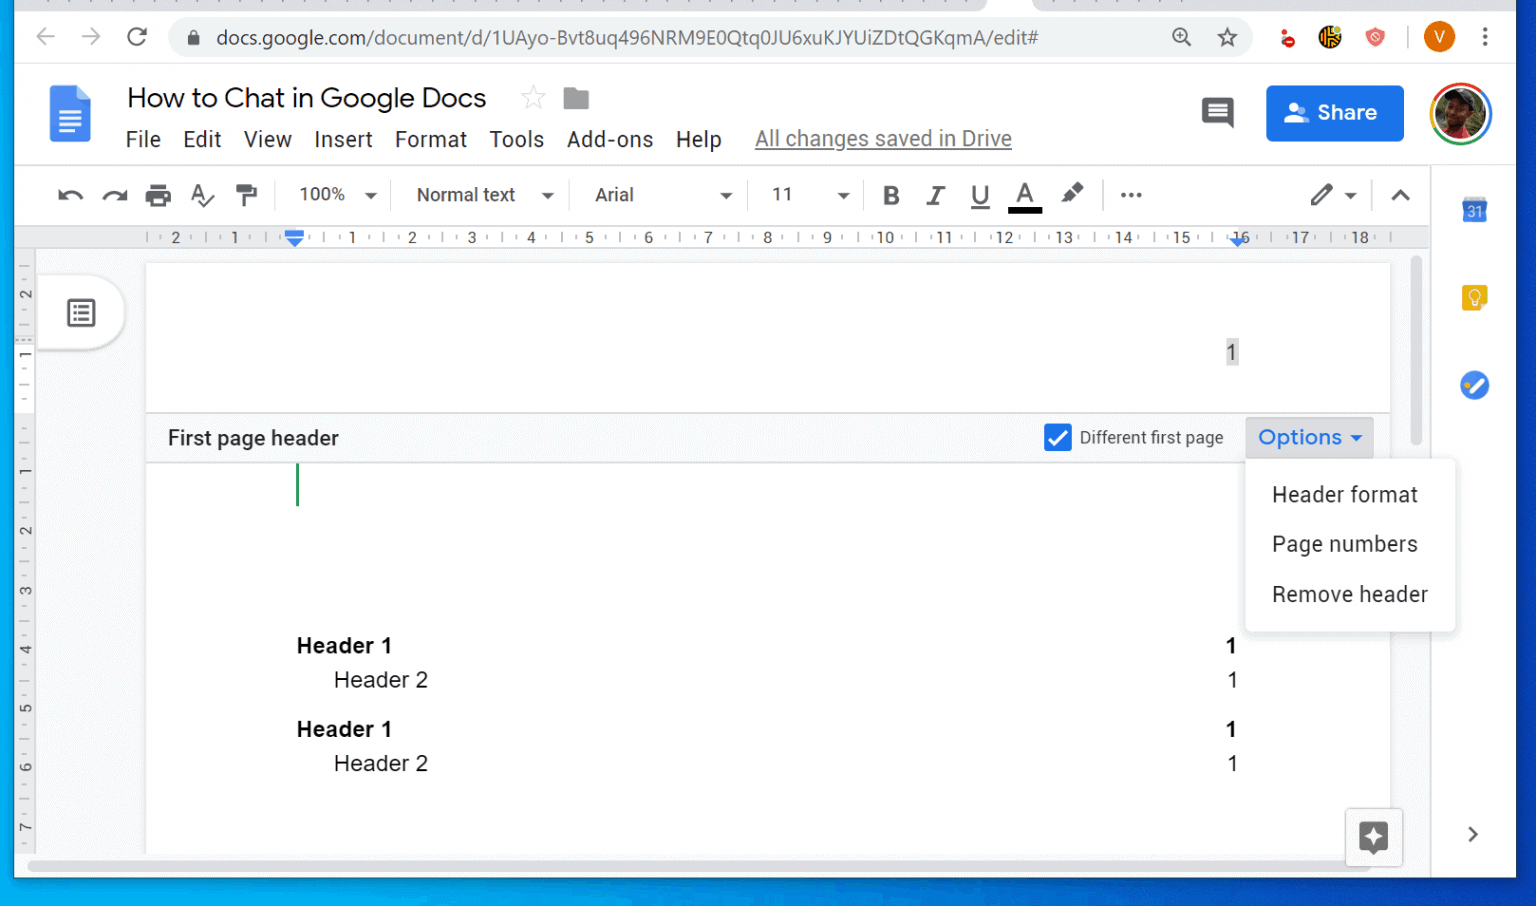This screenshot has width=1536, height=906.
Task: Open Google Calendar from the side panel
Action: tap(1474, 210)
